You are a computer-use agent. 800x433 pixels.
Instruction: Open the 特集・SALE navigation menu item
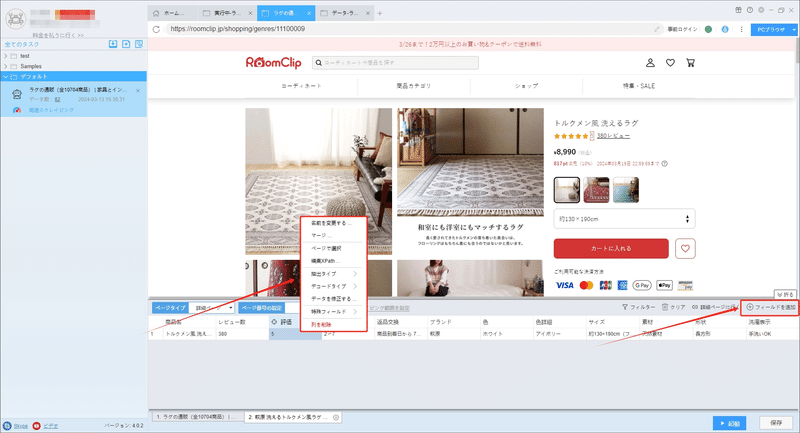pyautogui.click(x=639, y=86)
